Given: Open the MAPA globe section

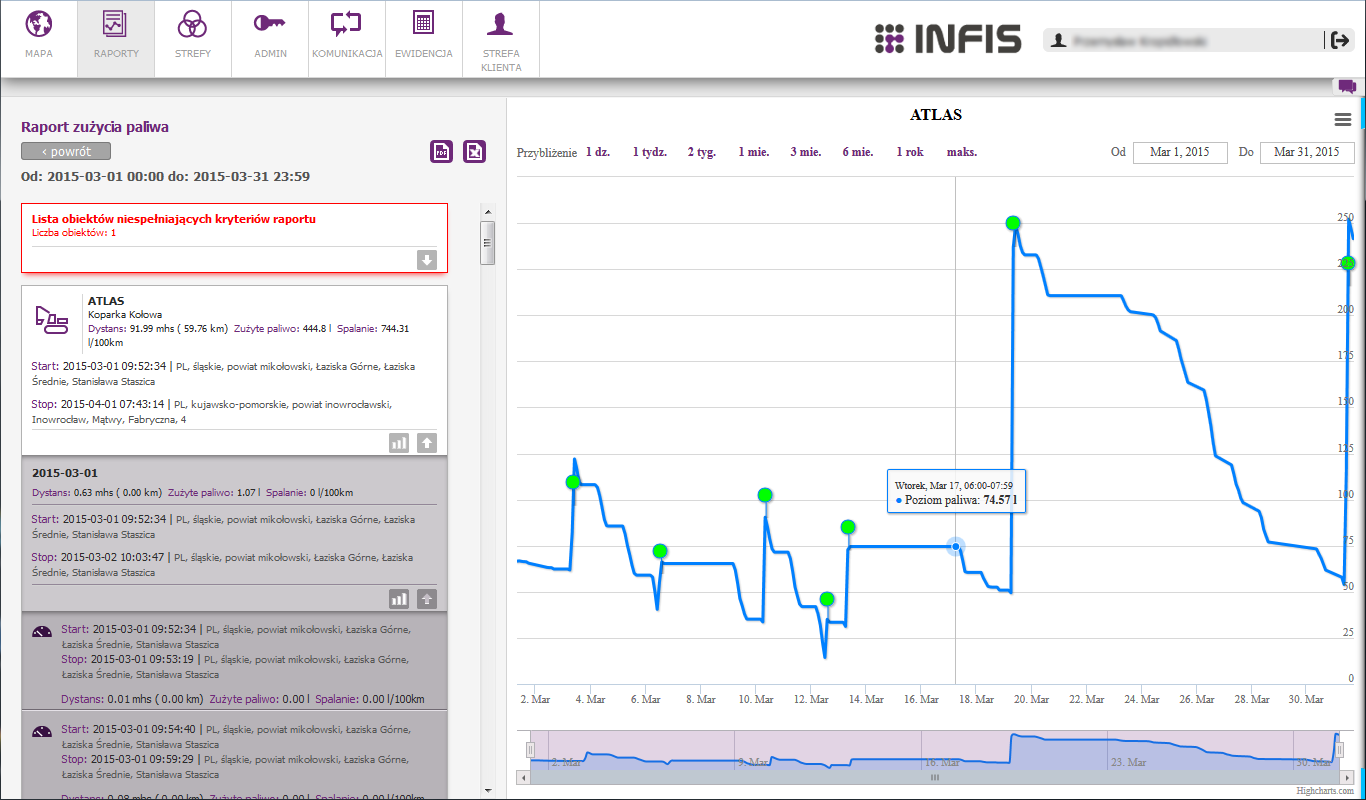Looking at the screenshot, I should click(x=39, y=39).
